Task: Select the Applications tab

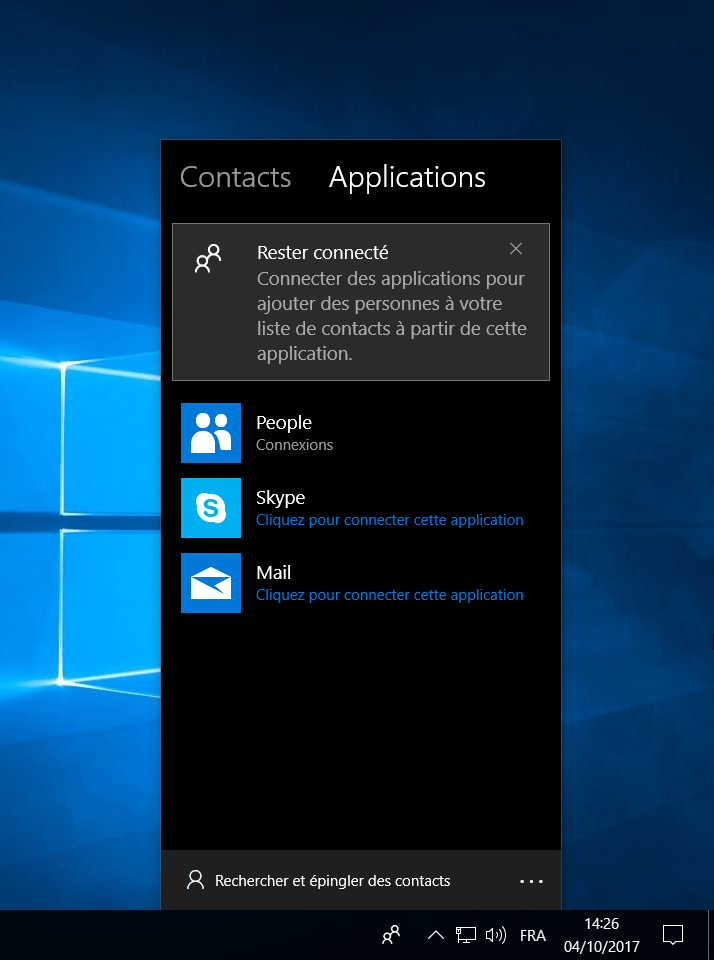Action: point(407,178)
